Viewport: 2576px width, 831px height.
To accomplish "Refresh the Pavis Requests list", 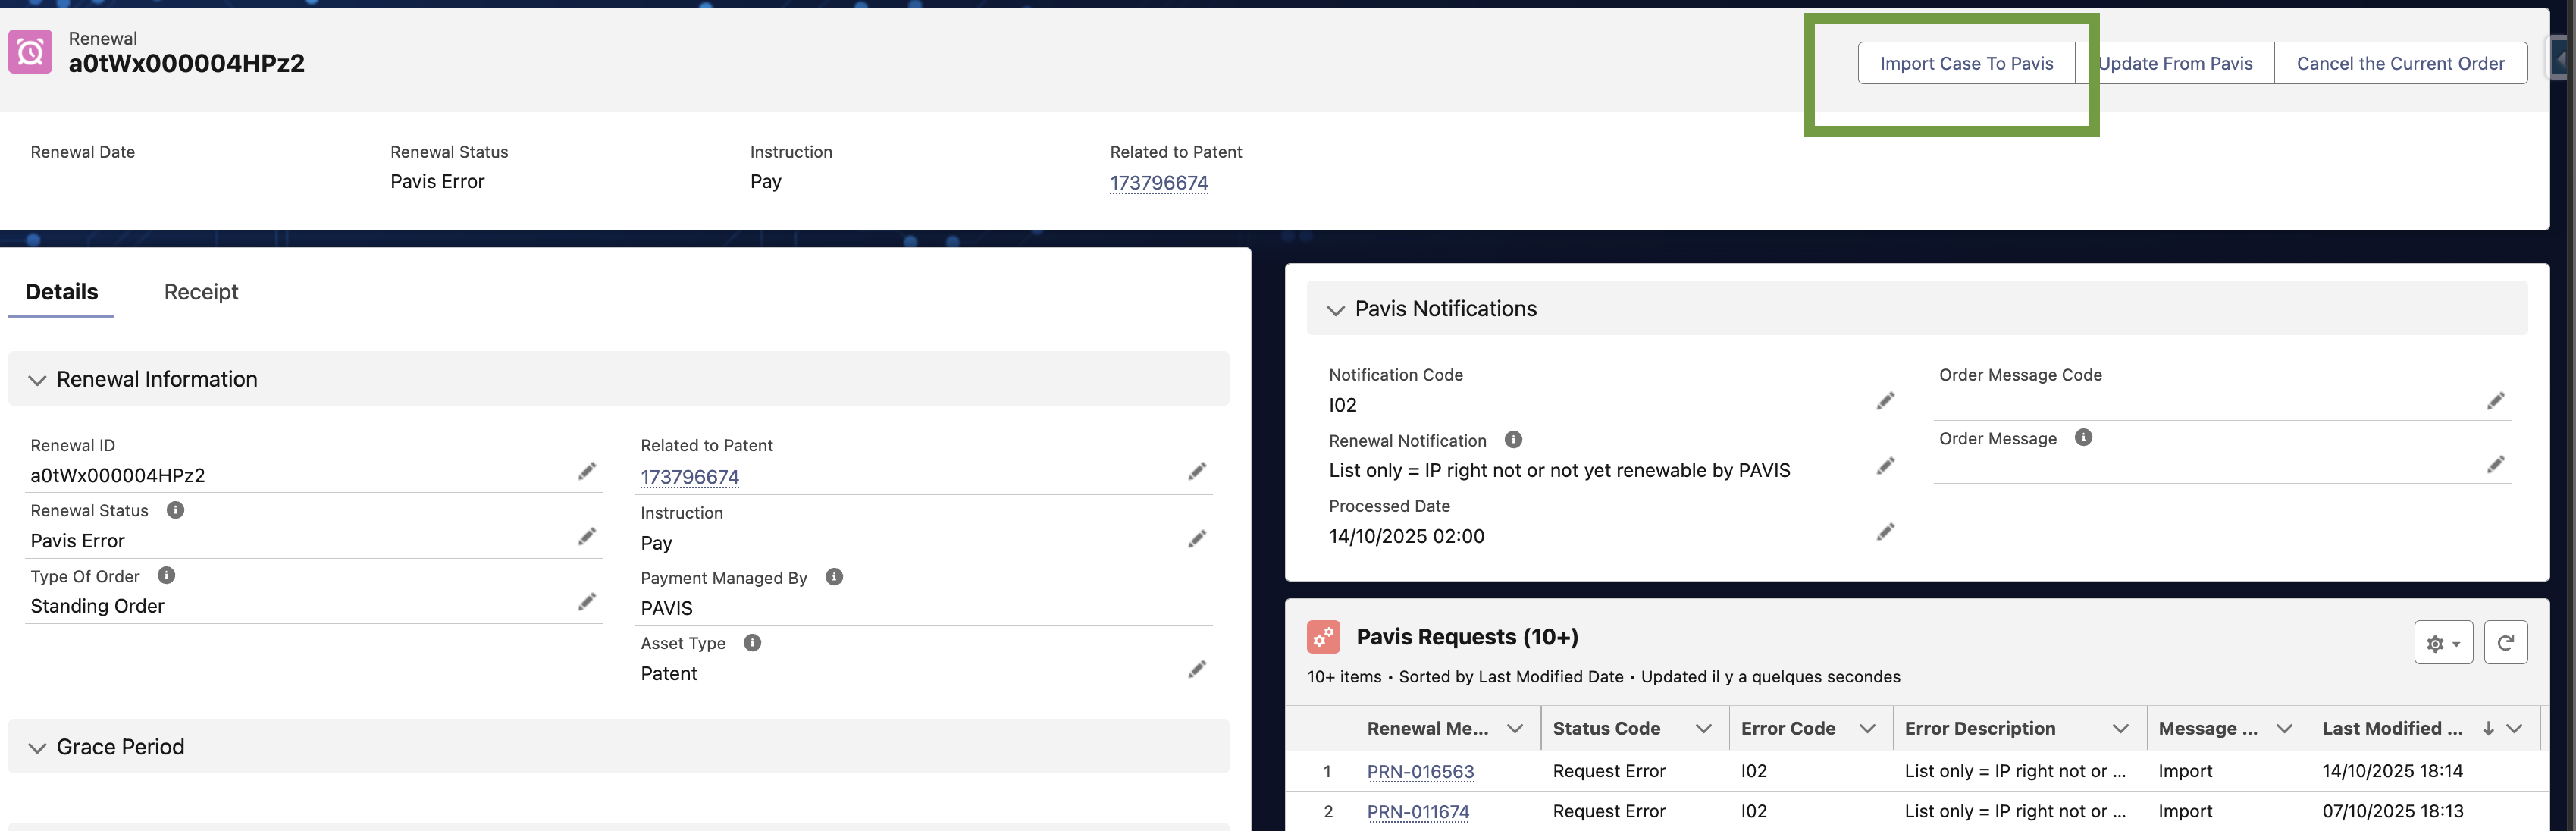I will pyautogui.click(x=2505, y=643).
